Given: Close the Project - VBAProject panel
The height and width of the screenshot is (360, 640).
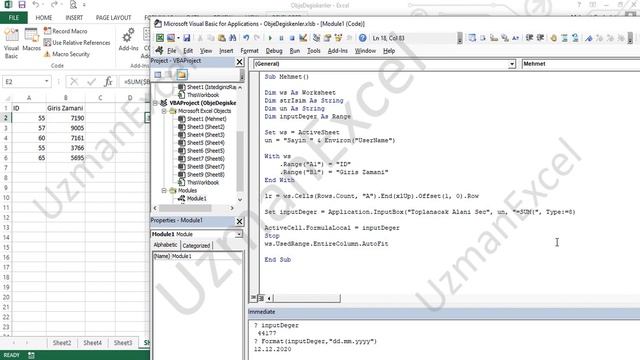Looking at the screenshot, I should coord(240,62).
